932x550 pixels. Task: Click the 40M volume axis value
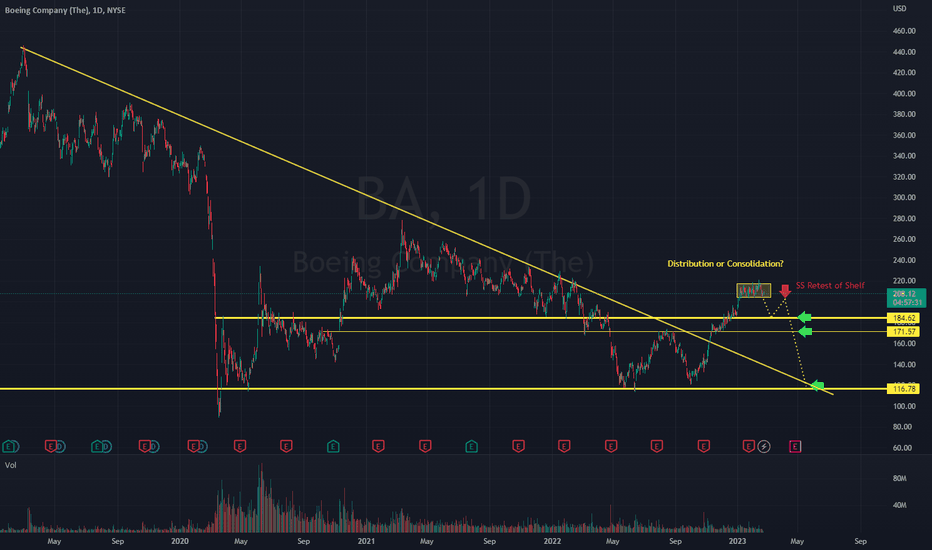(x=899, y=505)
